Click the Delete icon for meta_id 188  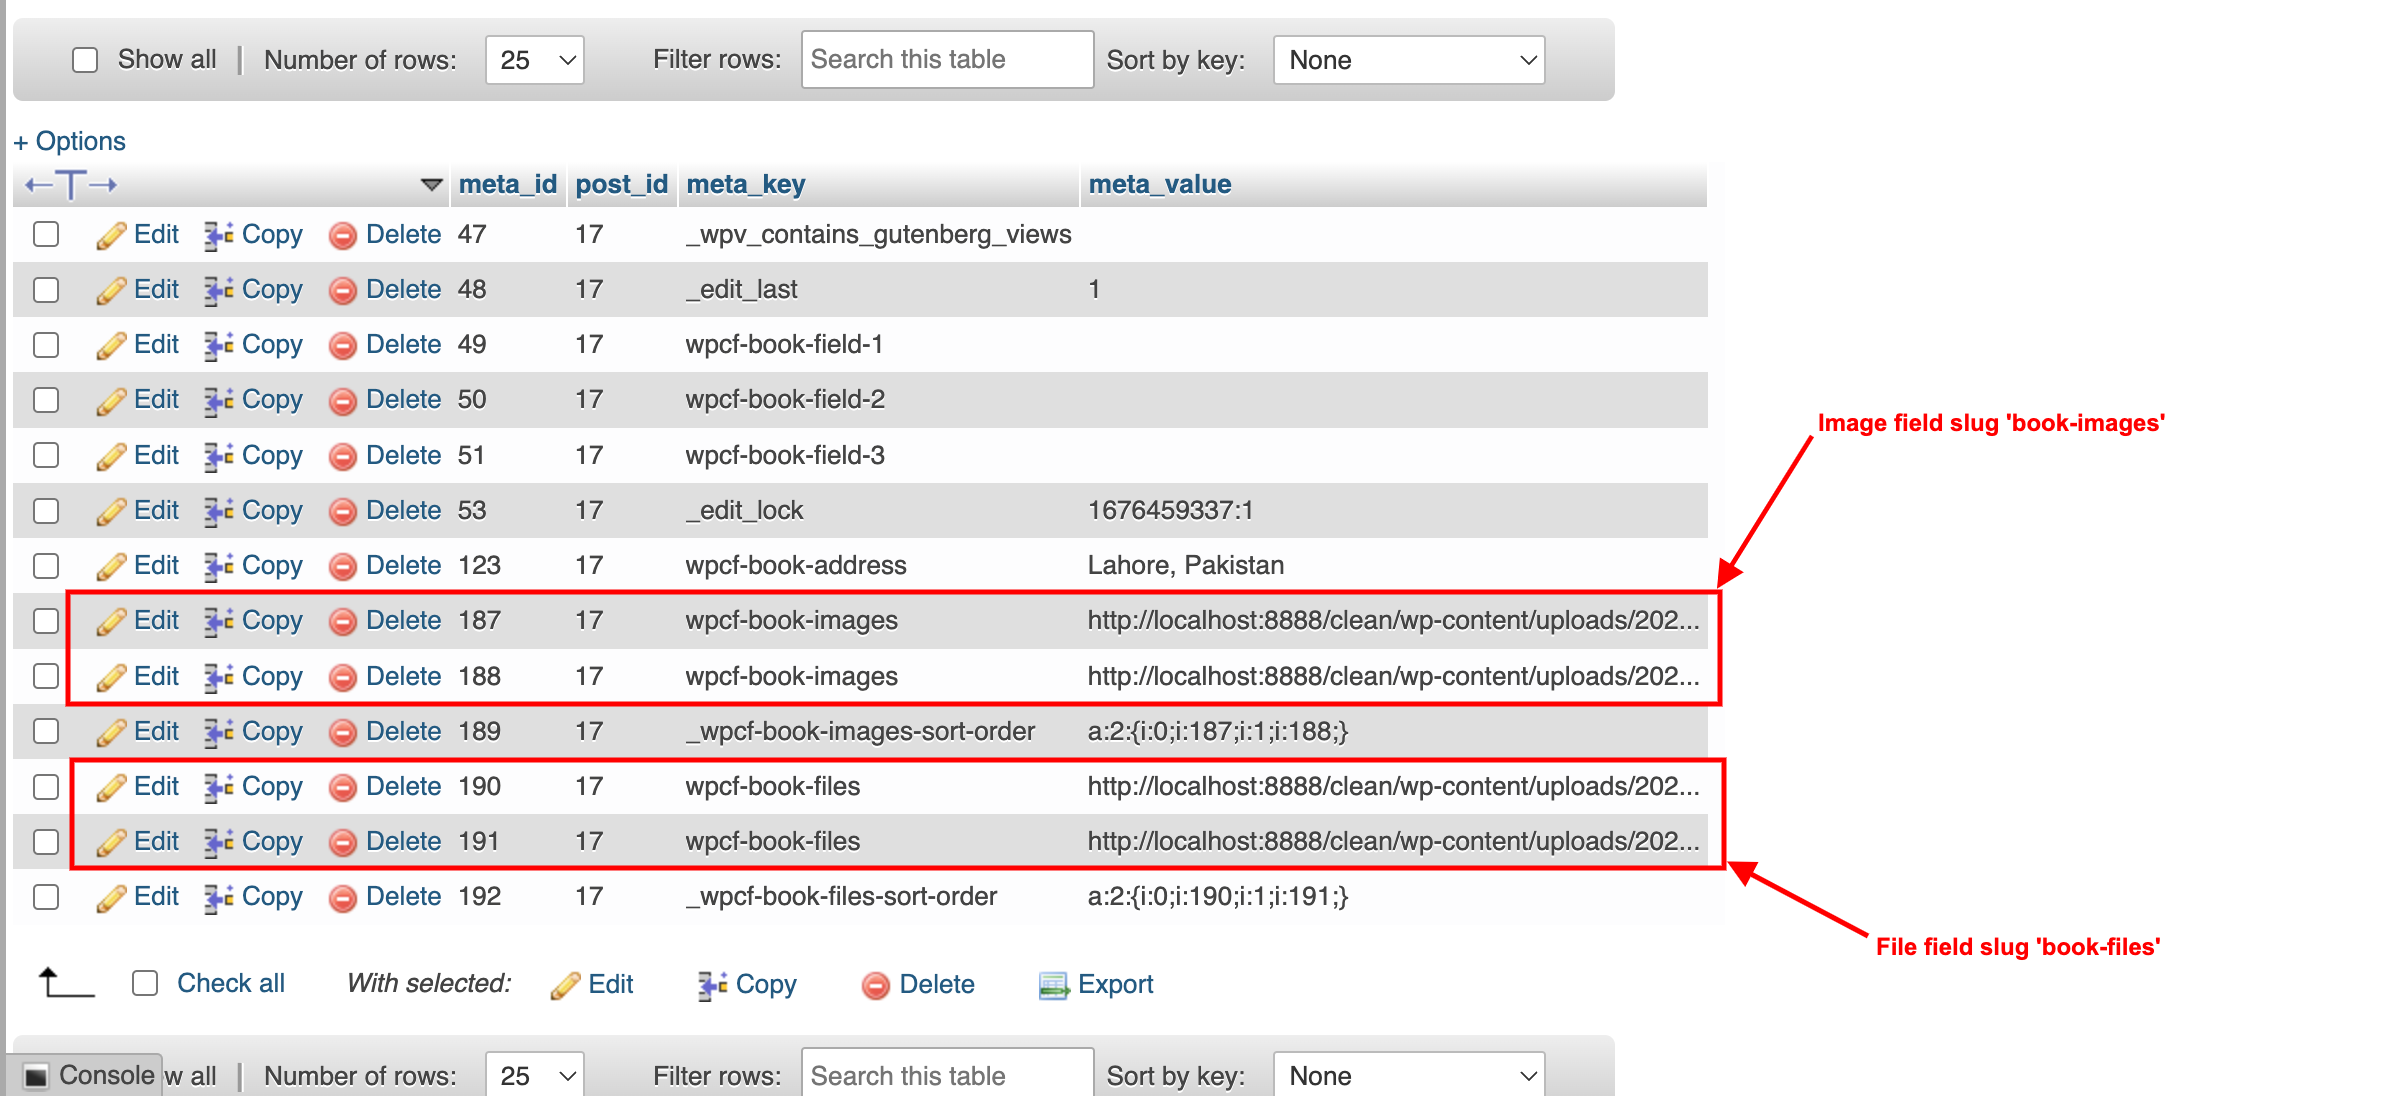coord(343,678)
